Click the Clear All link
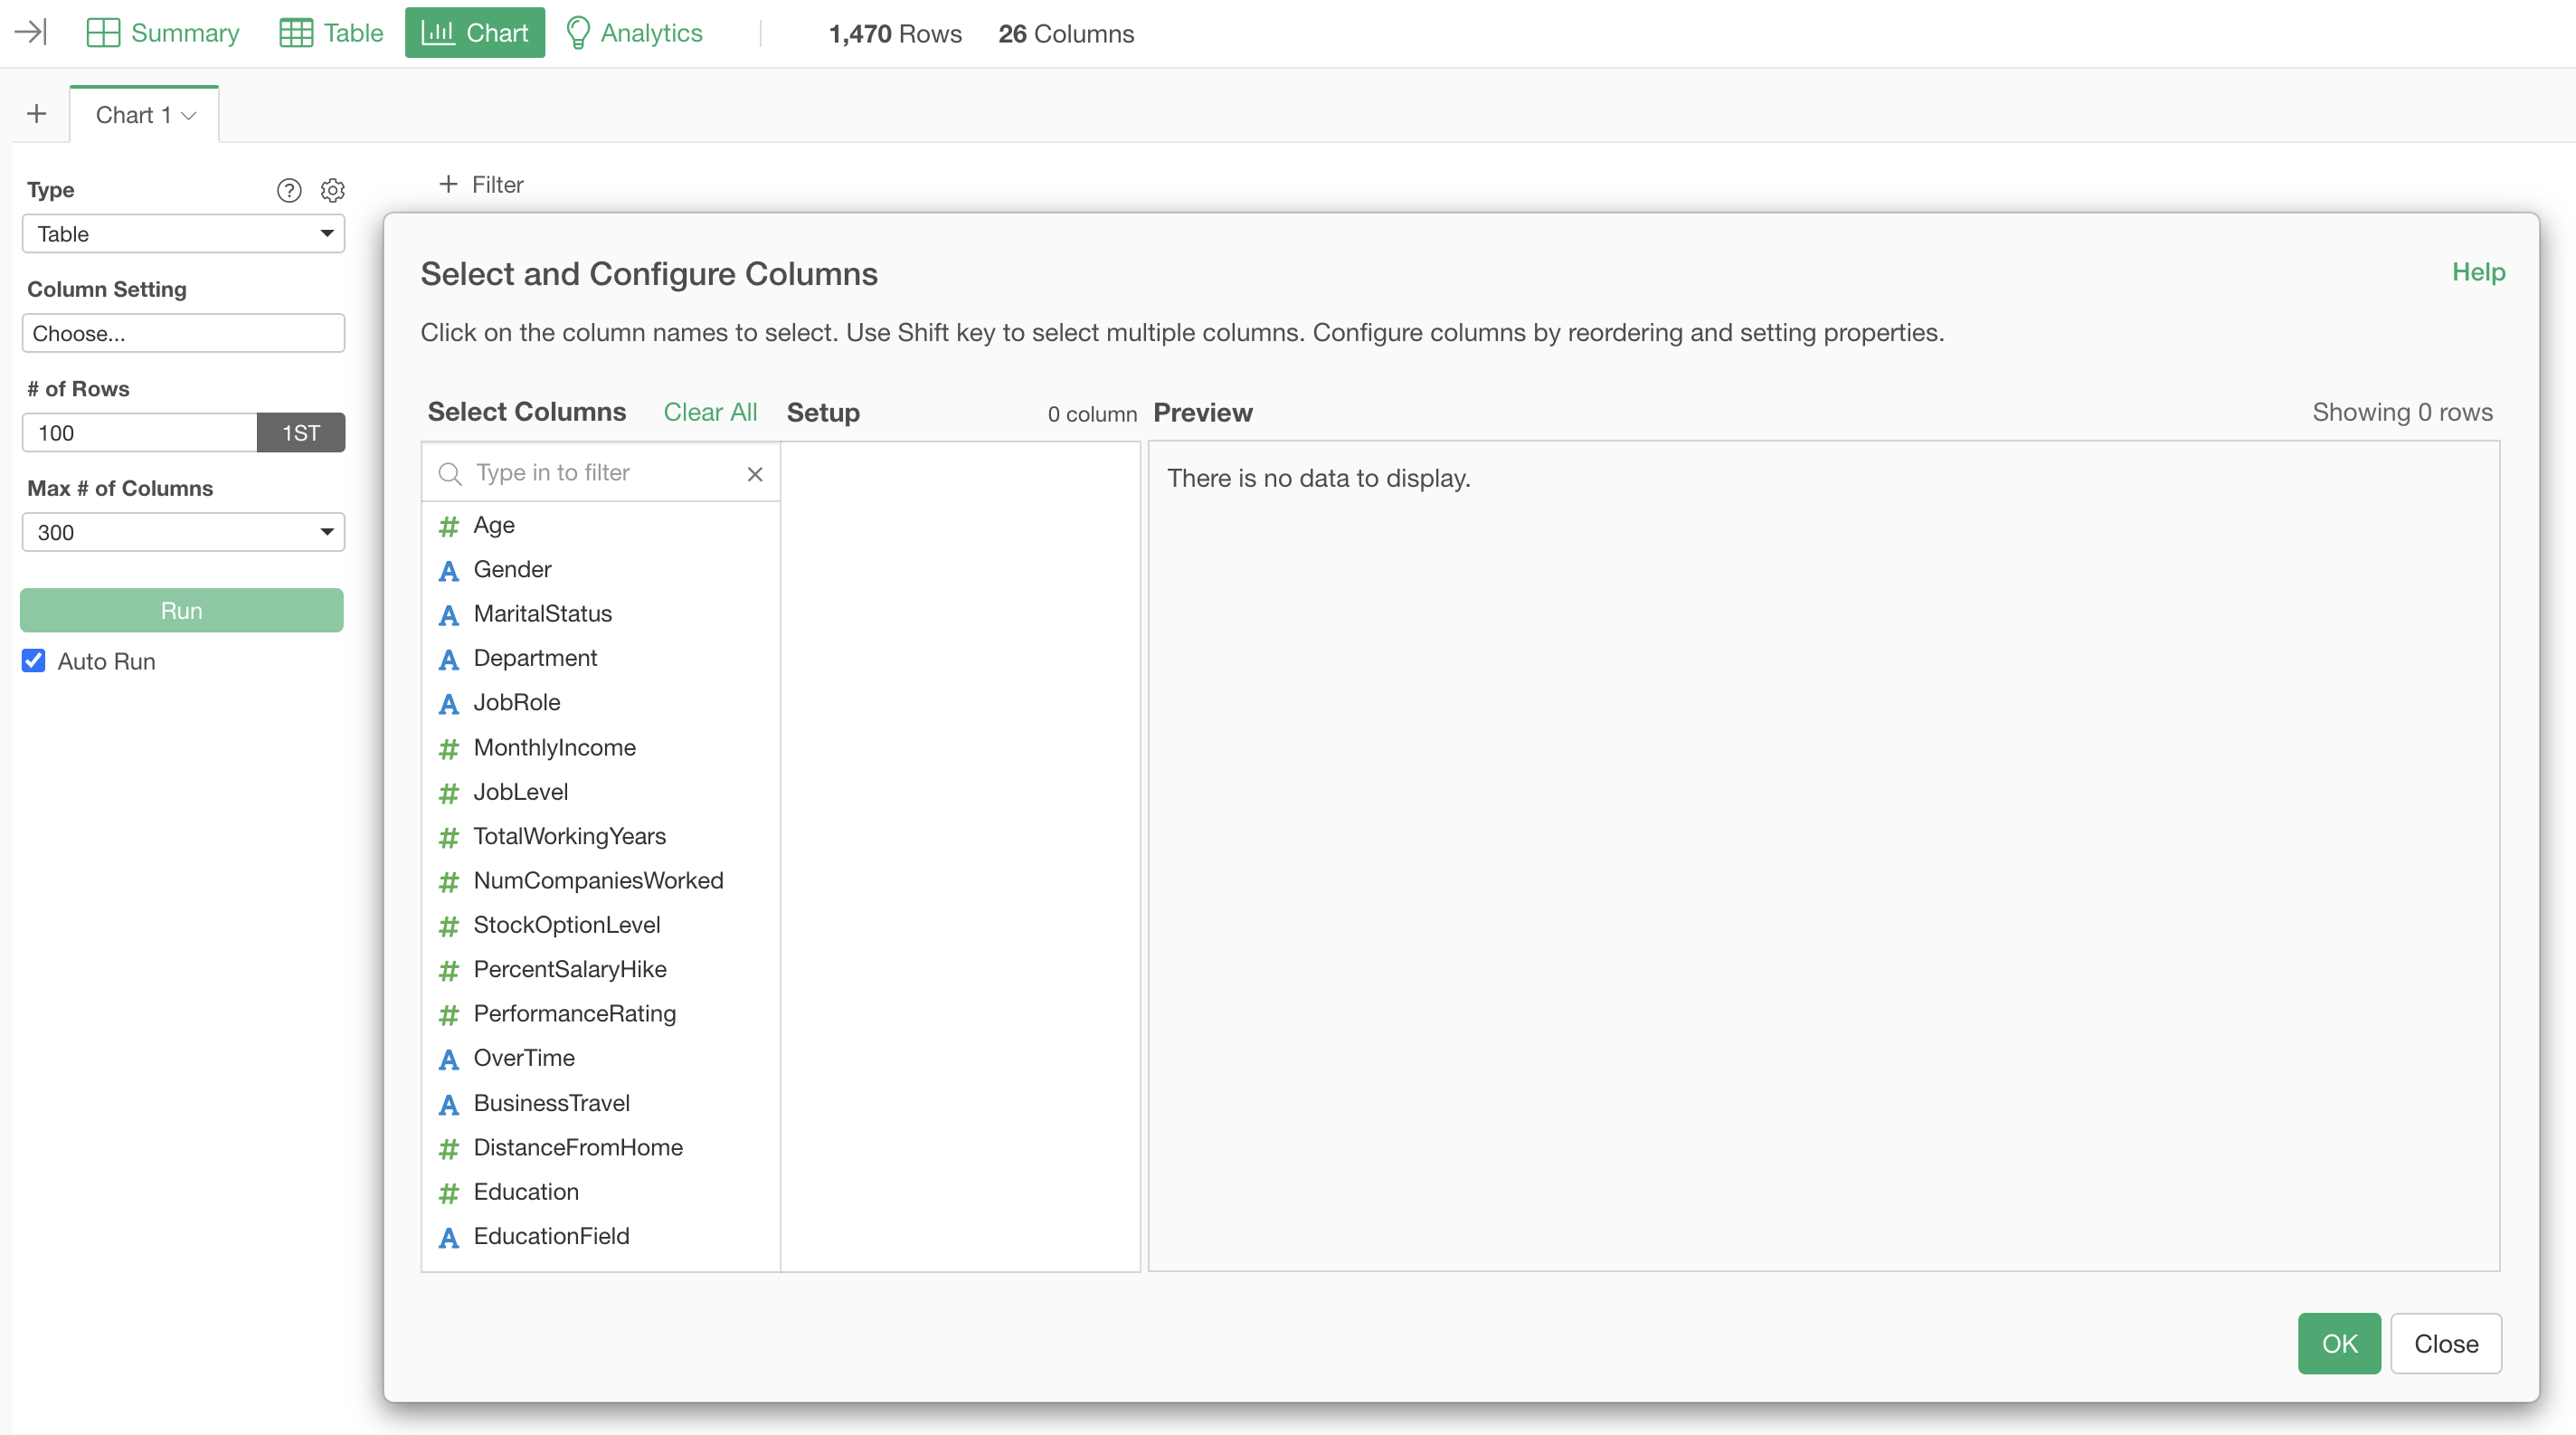Image resolution: width=2576 pixels, height=1435 pixels. 710,412
